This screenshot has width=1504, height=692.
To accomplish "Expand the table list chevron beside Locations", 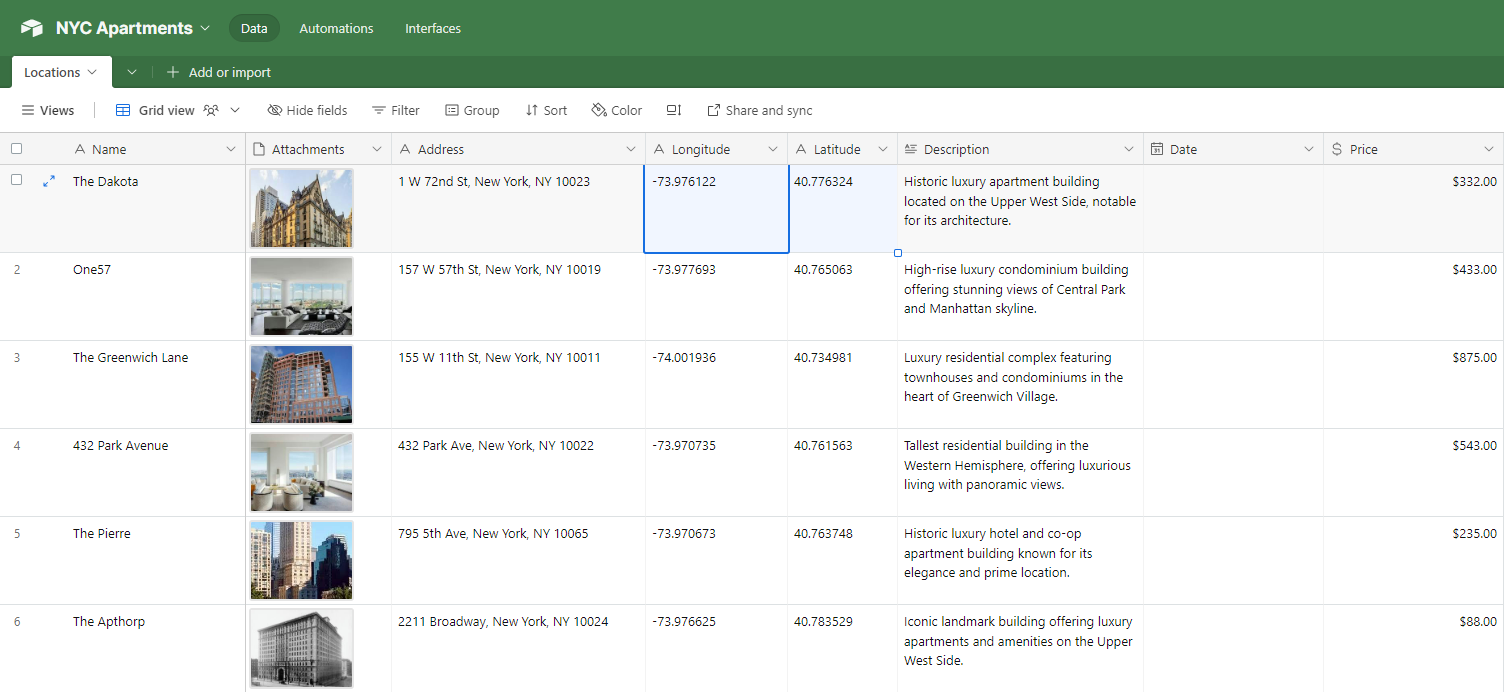I will [131, 72].
